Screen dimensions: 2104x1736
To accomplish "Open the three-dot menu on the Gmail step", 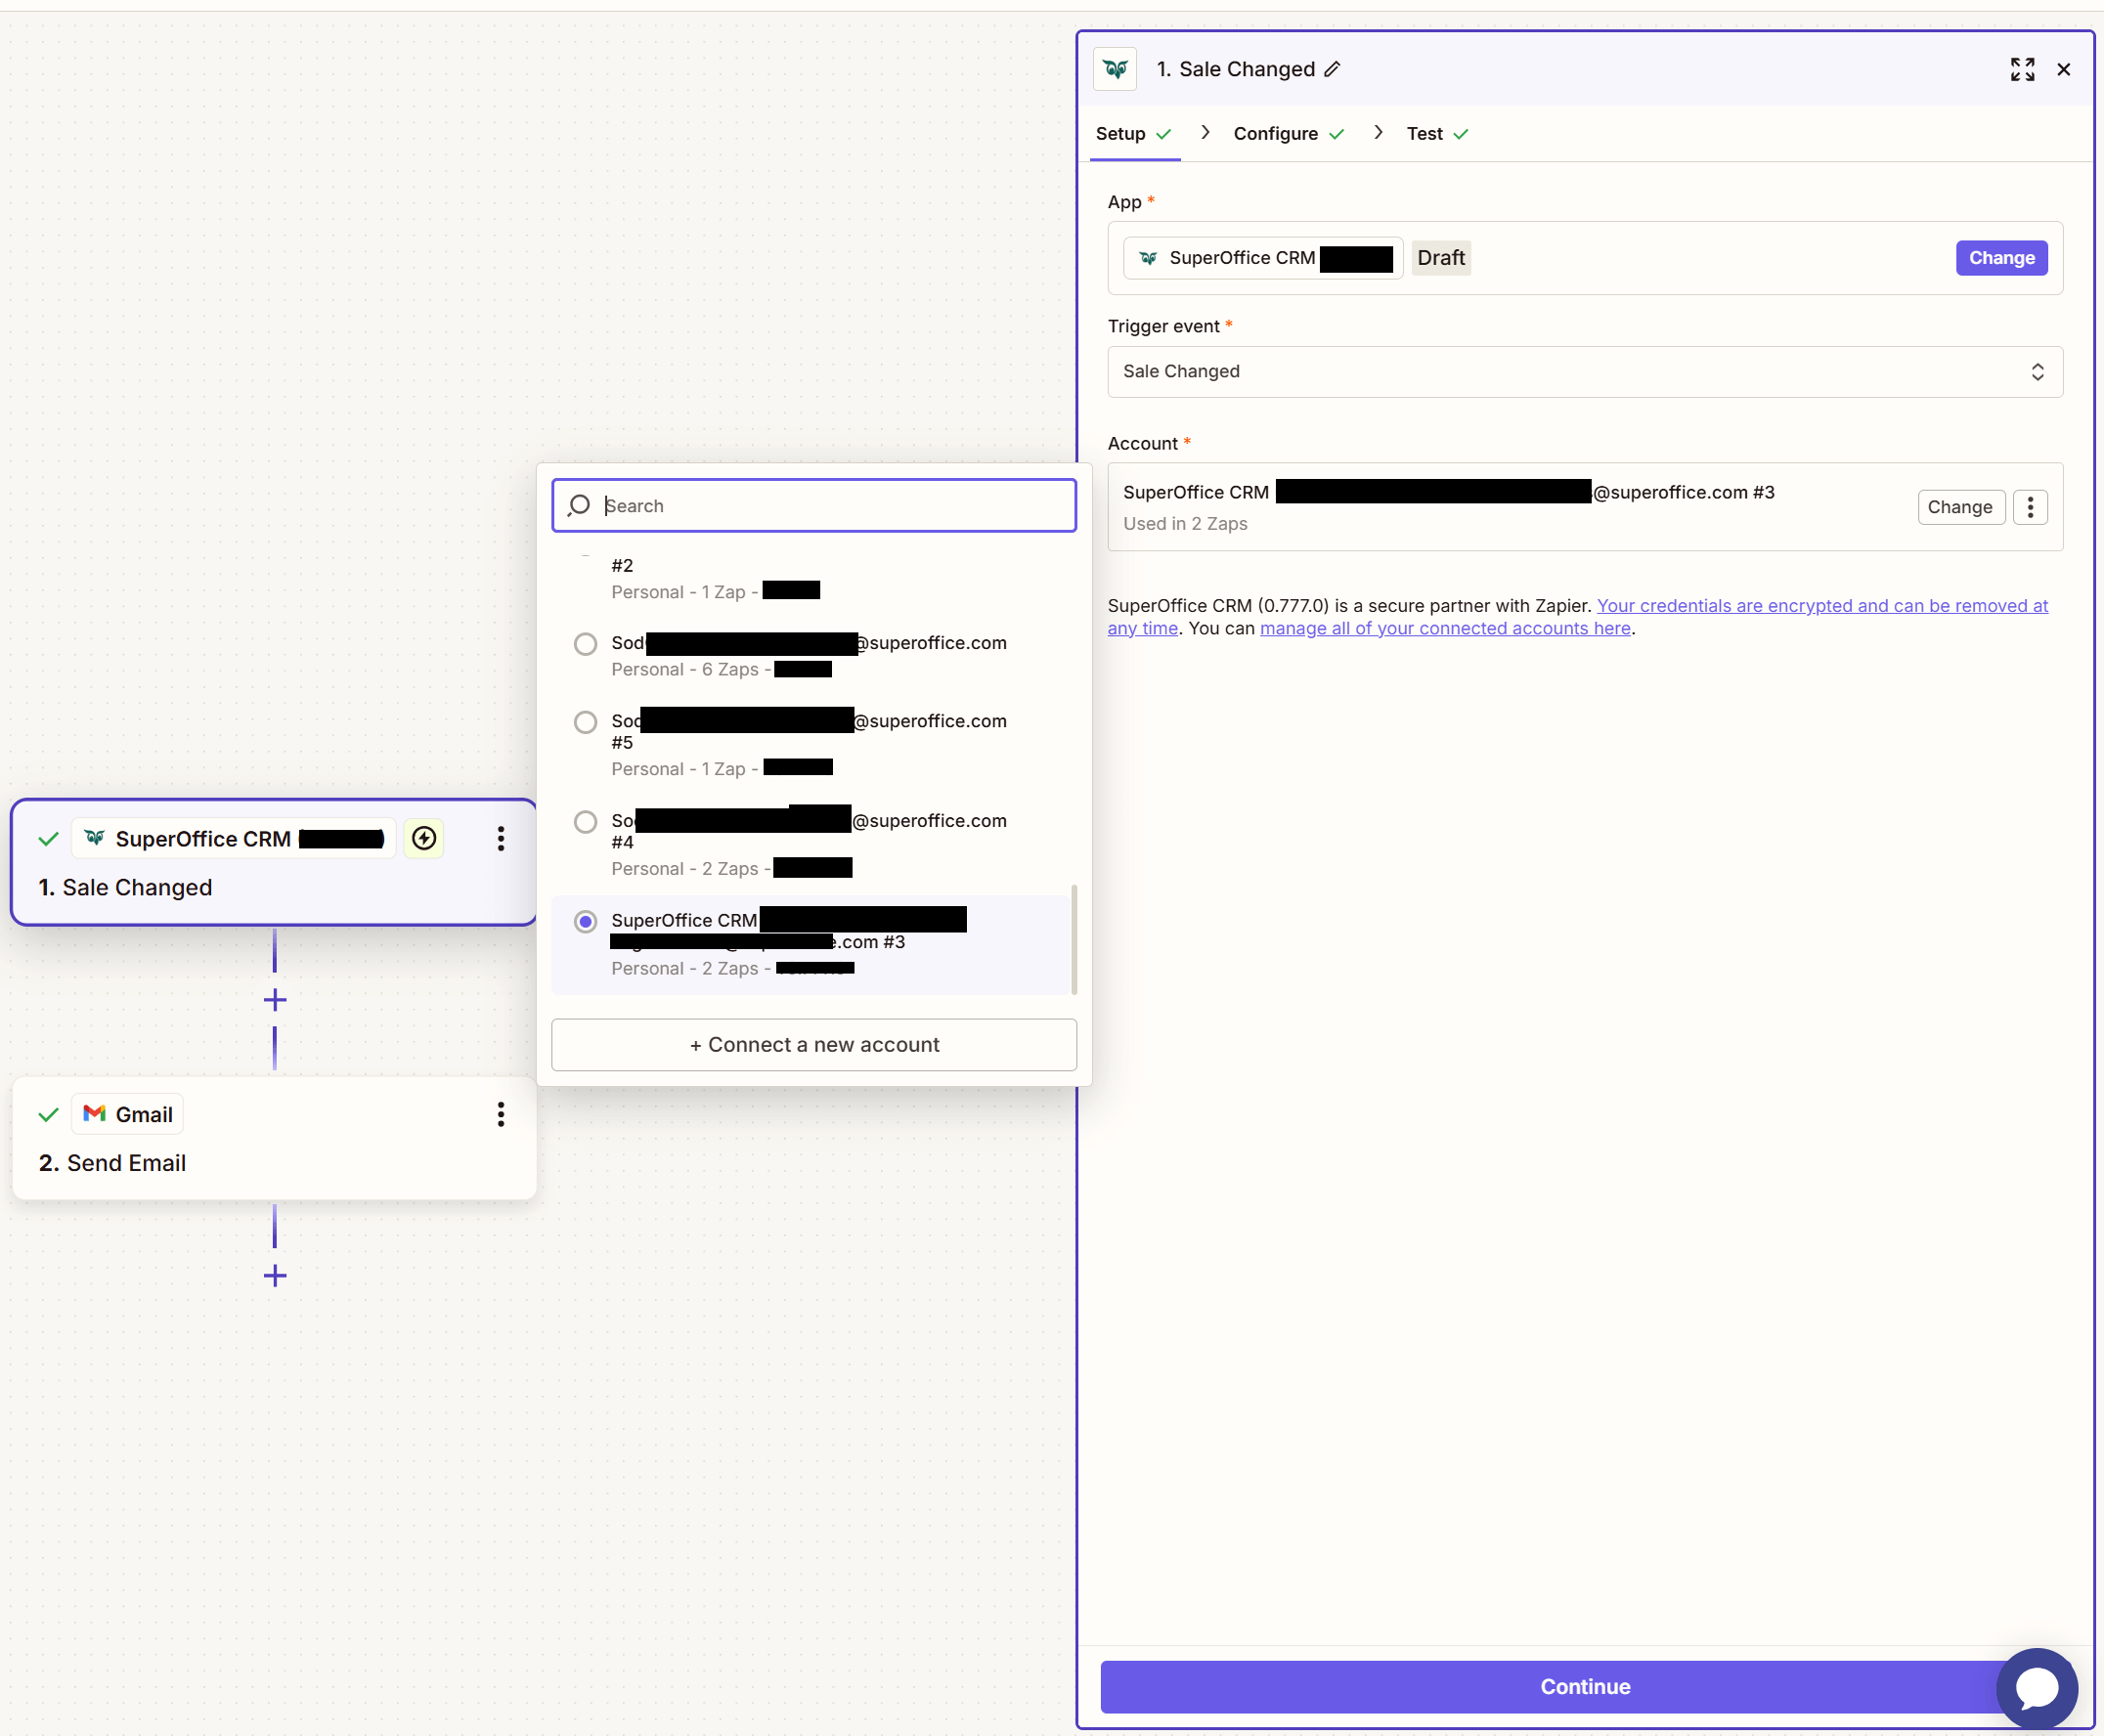I will click(x=500, y=1113).
